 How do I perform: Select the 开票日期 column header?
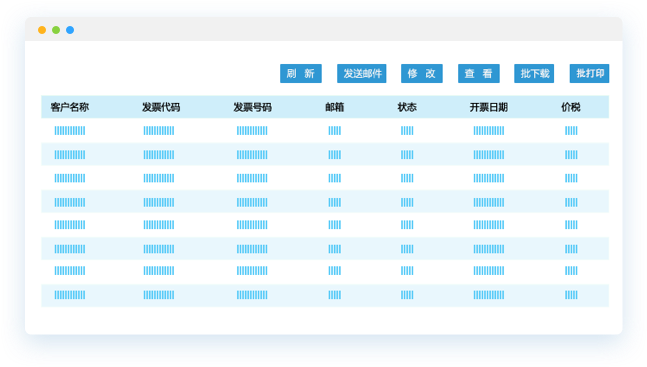pyautogui.click(x=489, y=107)
